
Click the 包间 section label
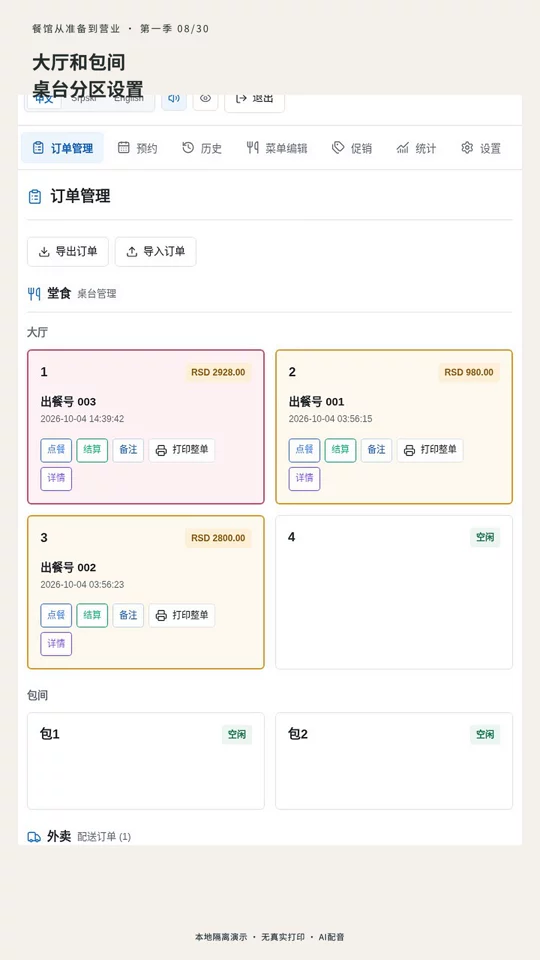tap(37, 696)
